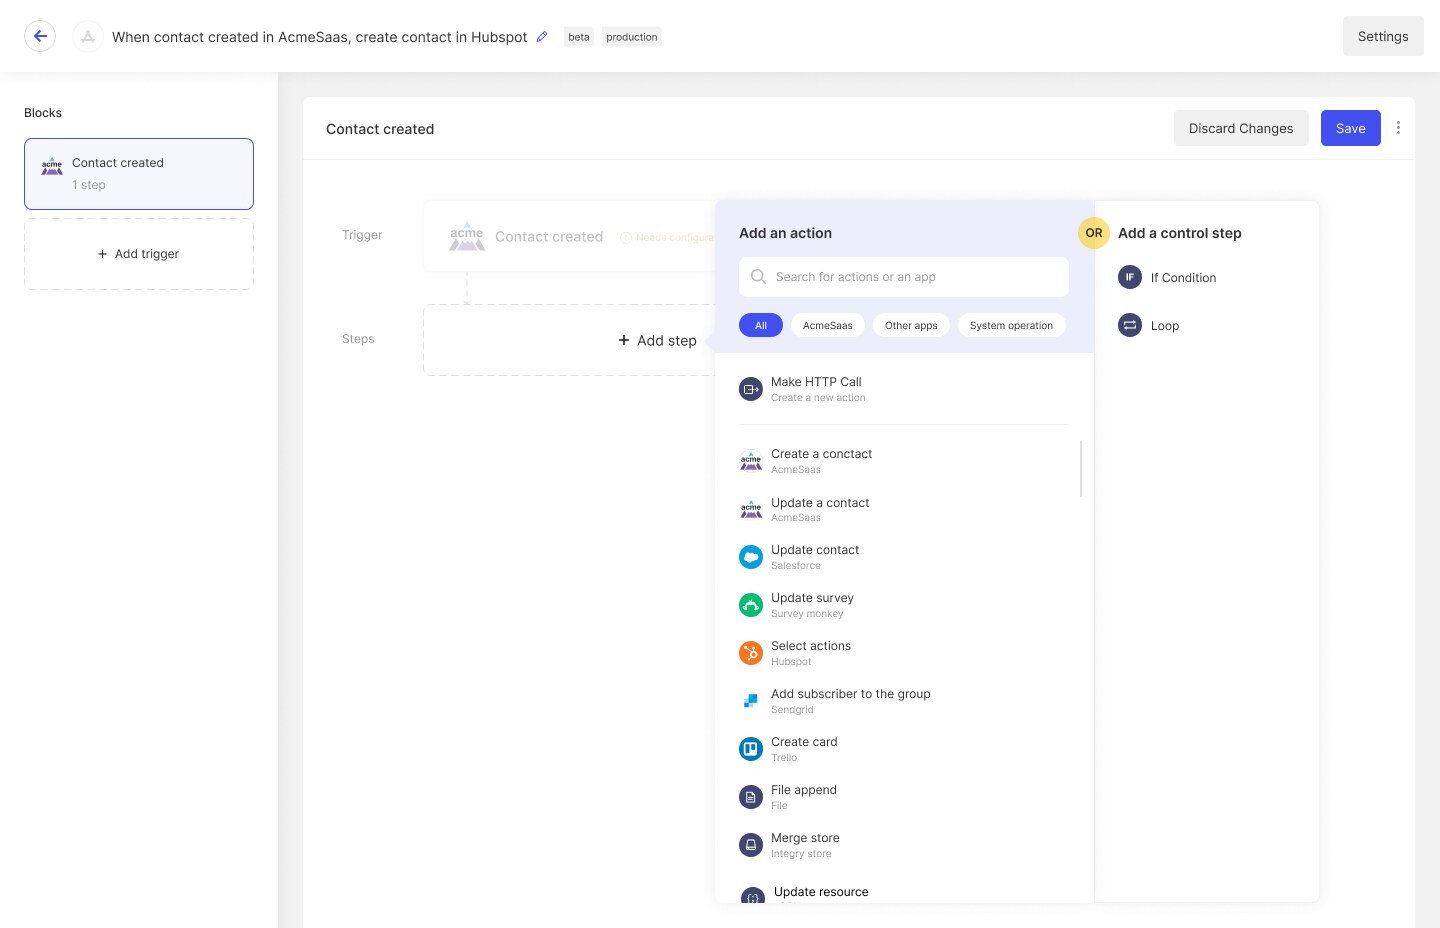Click the Survey monkey icon
The height and width of the screenshot is (928, 1440).
pos(751,605)
